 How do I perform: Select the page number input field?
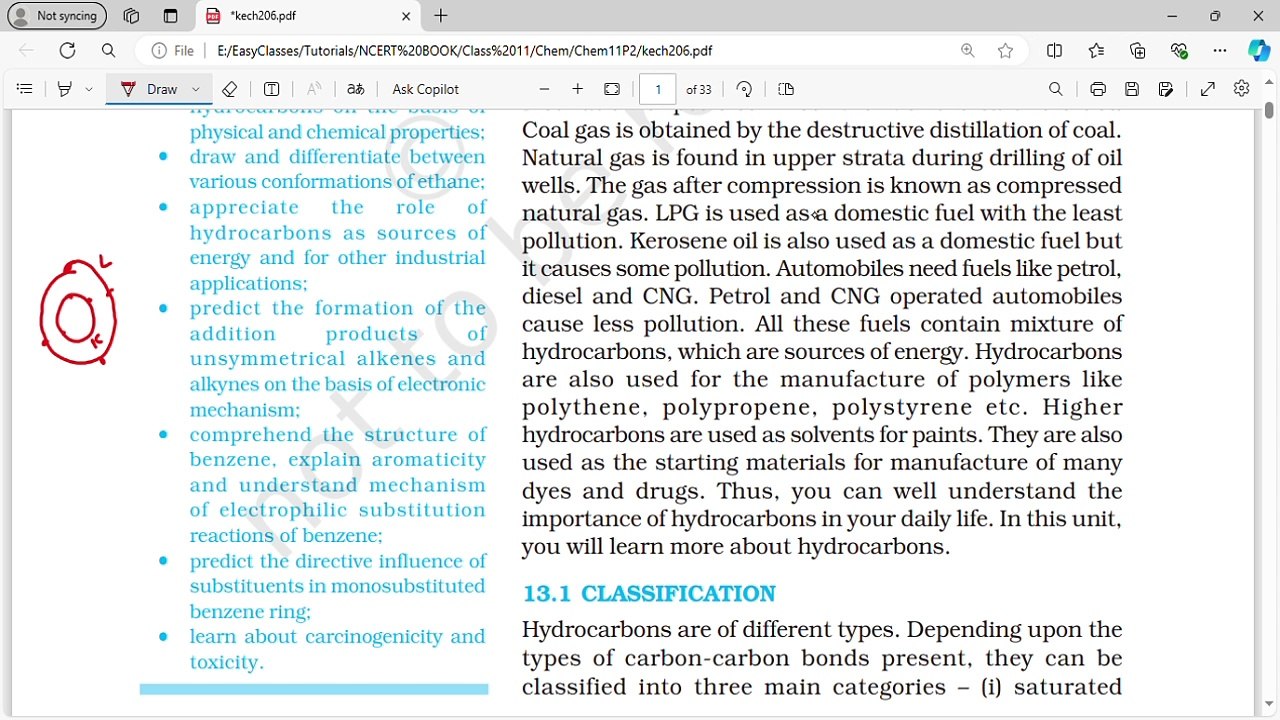[x=658, y=89]
